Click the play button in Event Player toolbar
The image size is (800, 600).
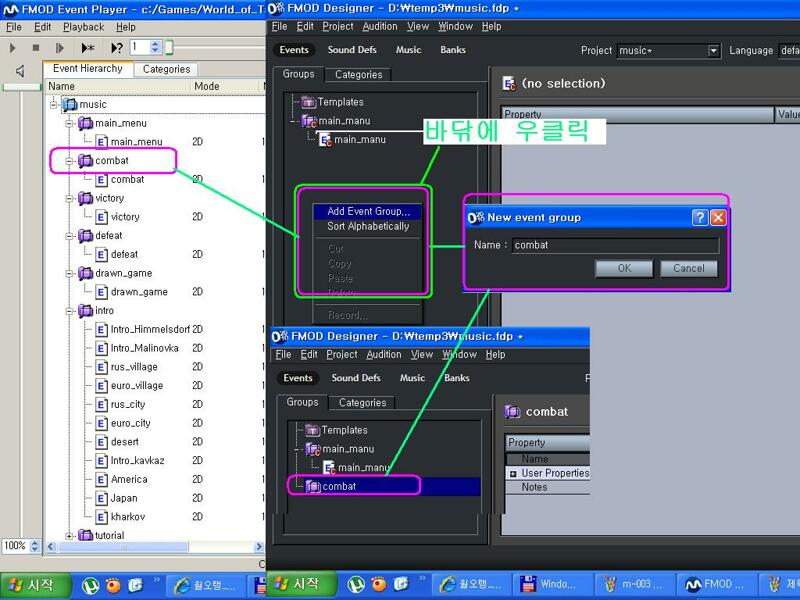point(13,48)
